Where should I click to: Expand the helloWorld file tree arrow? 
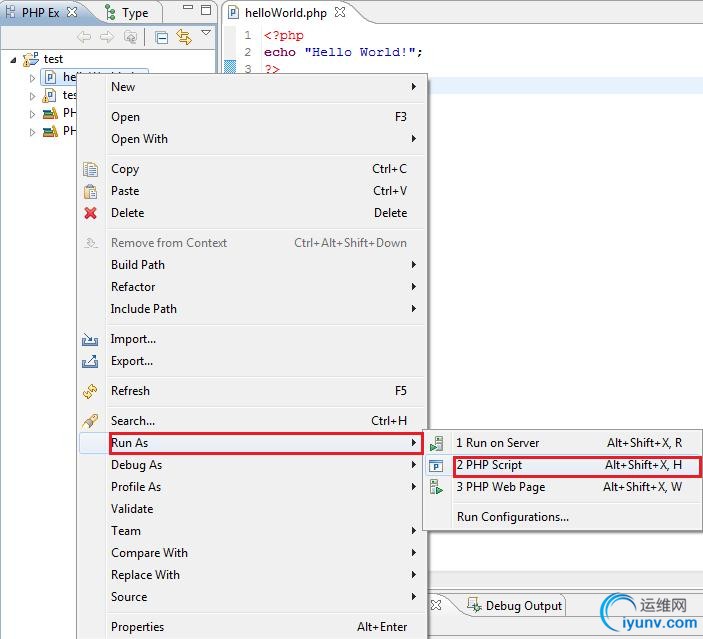point(32,78)
